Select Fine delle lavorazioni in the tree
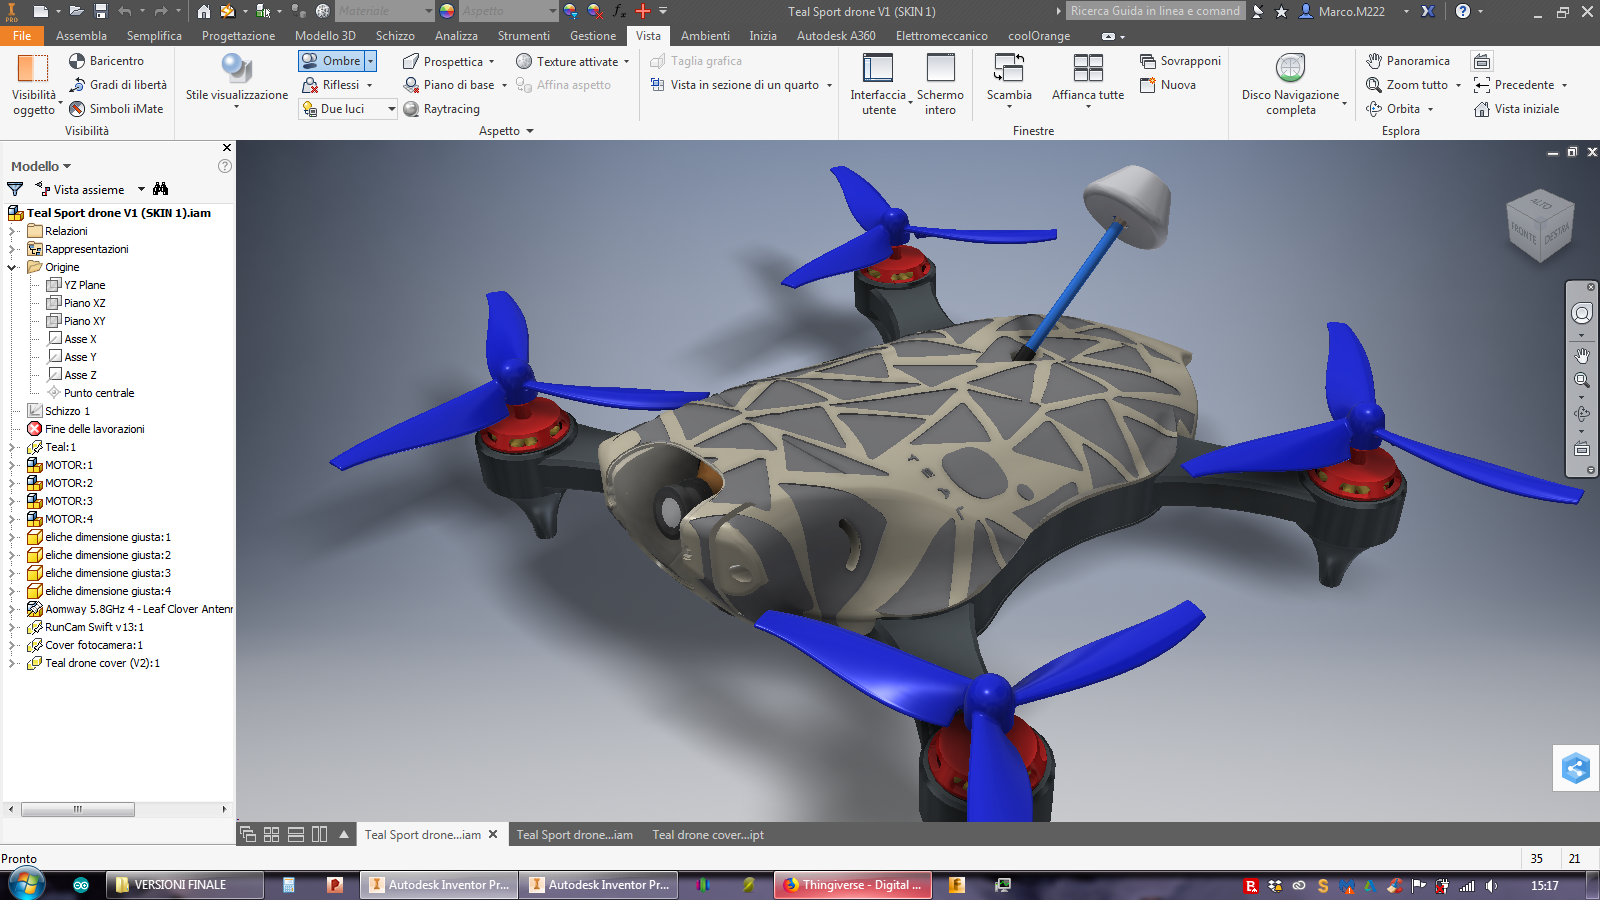 pos(94,429)
